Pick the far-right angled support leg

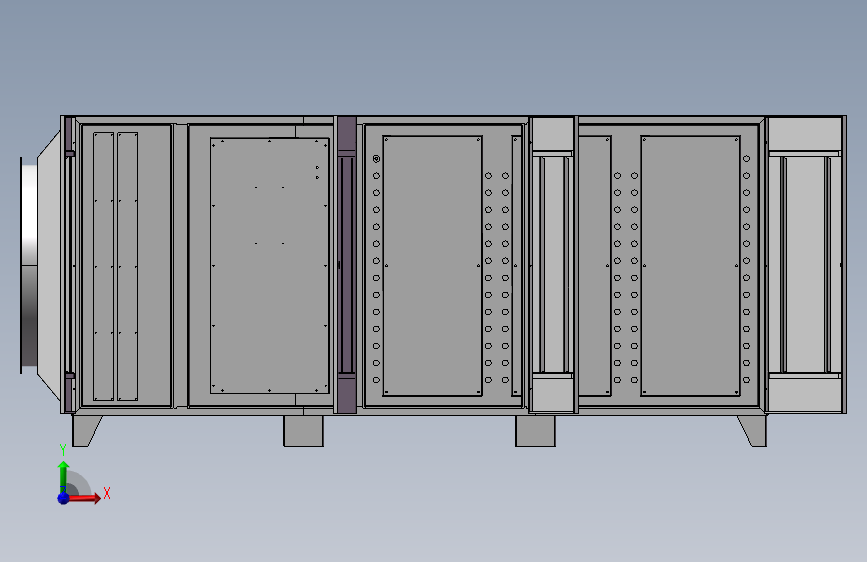(x=753, y=431)
